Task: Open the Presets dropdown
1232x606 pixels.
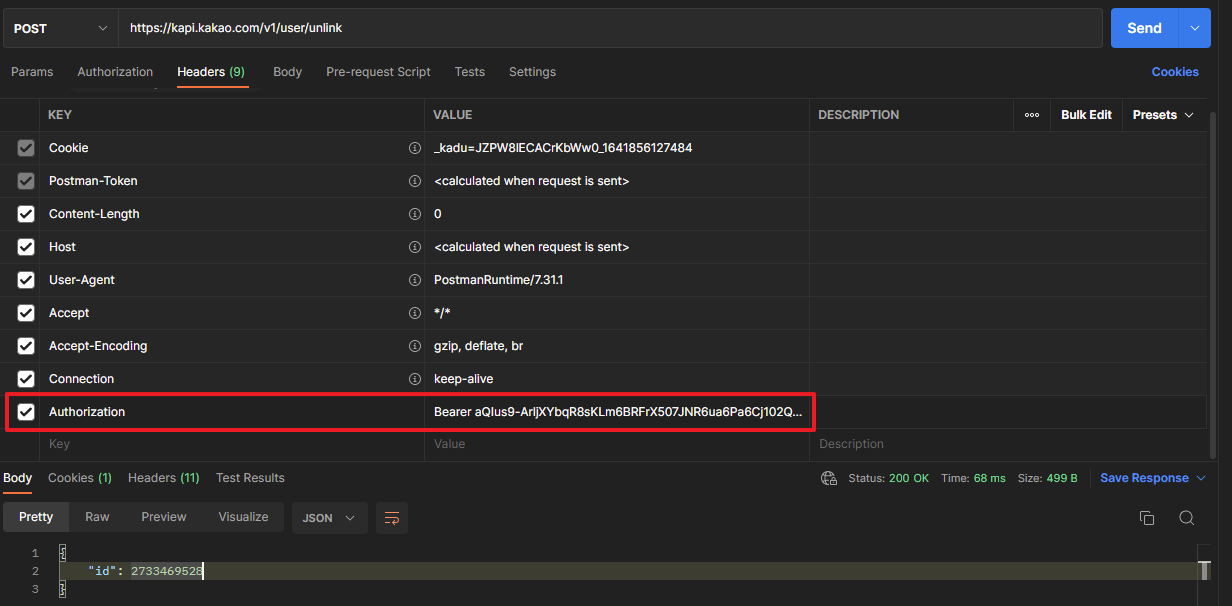Action: (x=1163, y=115)
